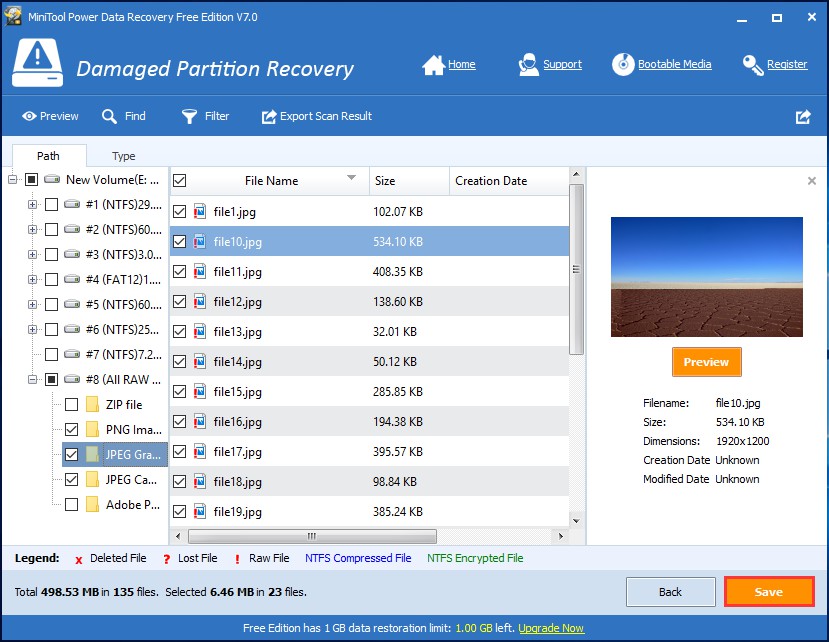Click the share icon at toolbar right
Screen dimensions: 829x642
(803, 117)
